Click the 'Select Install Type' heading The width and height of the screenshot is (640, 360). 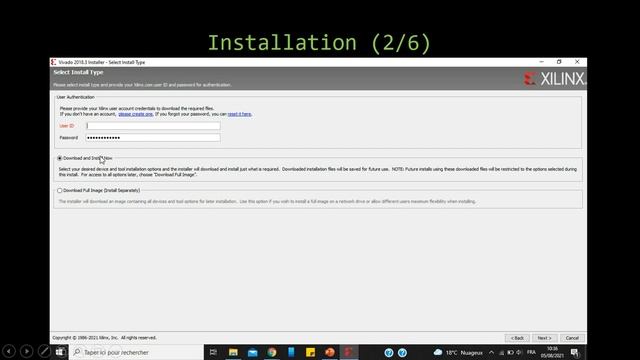[x=78, y=72]
